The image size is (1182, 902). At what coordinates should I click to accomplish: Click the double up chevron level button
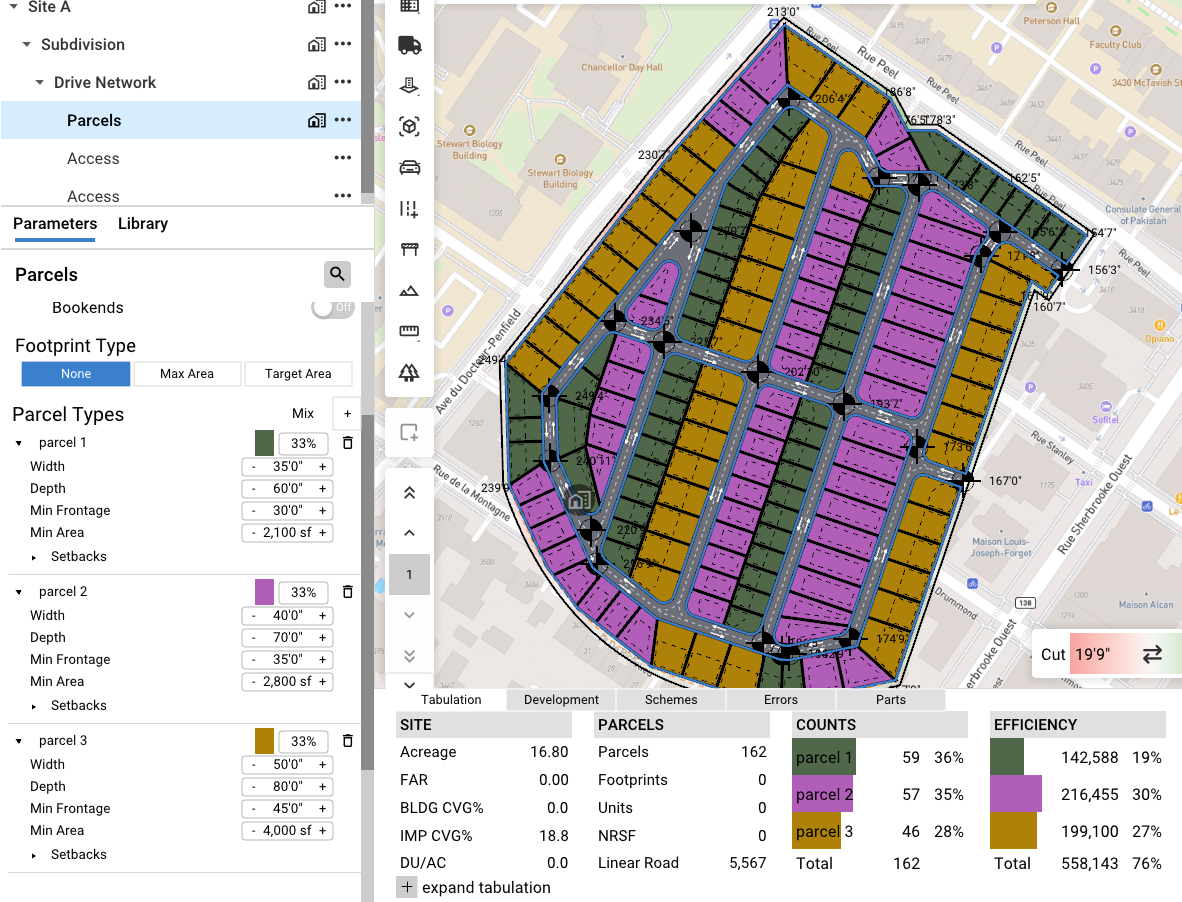pyautogui.click(x=409, y=493)
